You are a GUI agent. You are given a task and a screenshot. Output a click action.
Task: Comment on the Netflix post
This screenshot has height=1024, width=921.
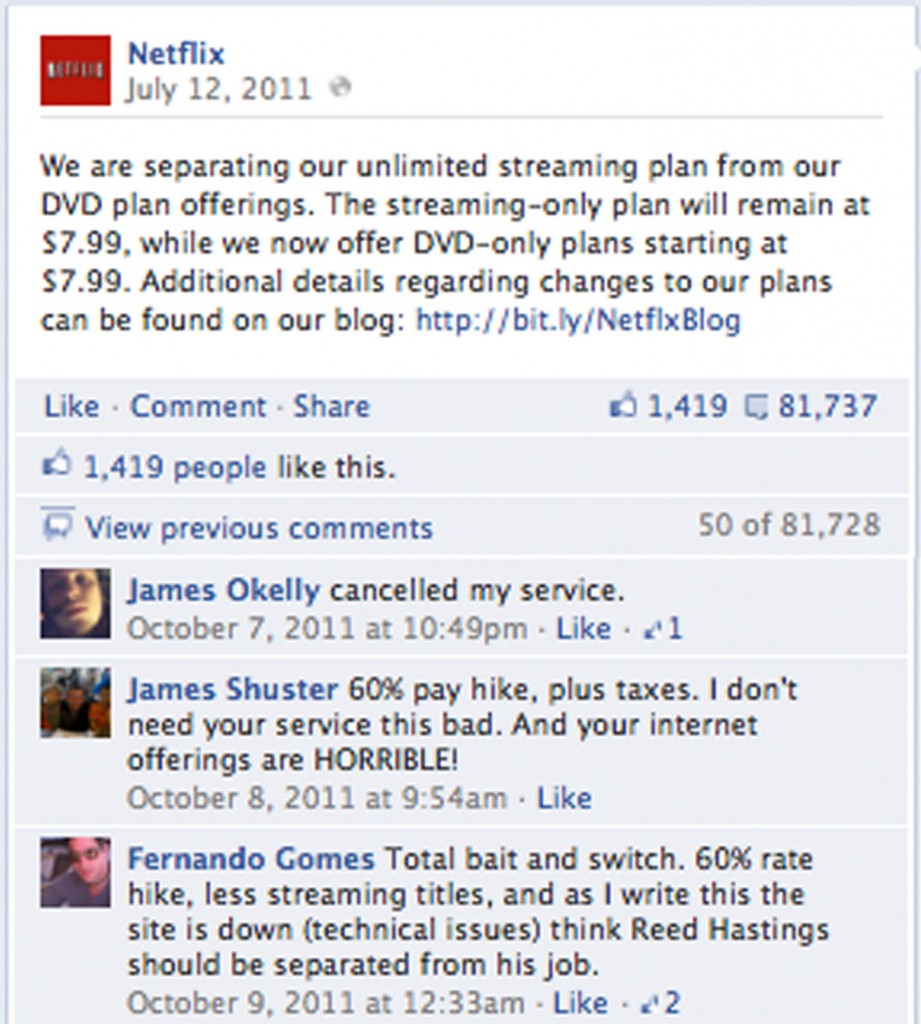(198, 406)
